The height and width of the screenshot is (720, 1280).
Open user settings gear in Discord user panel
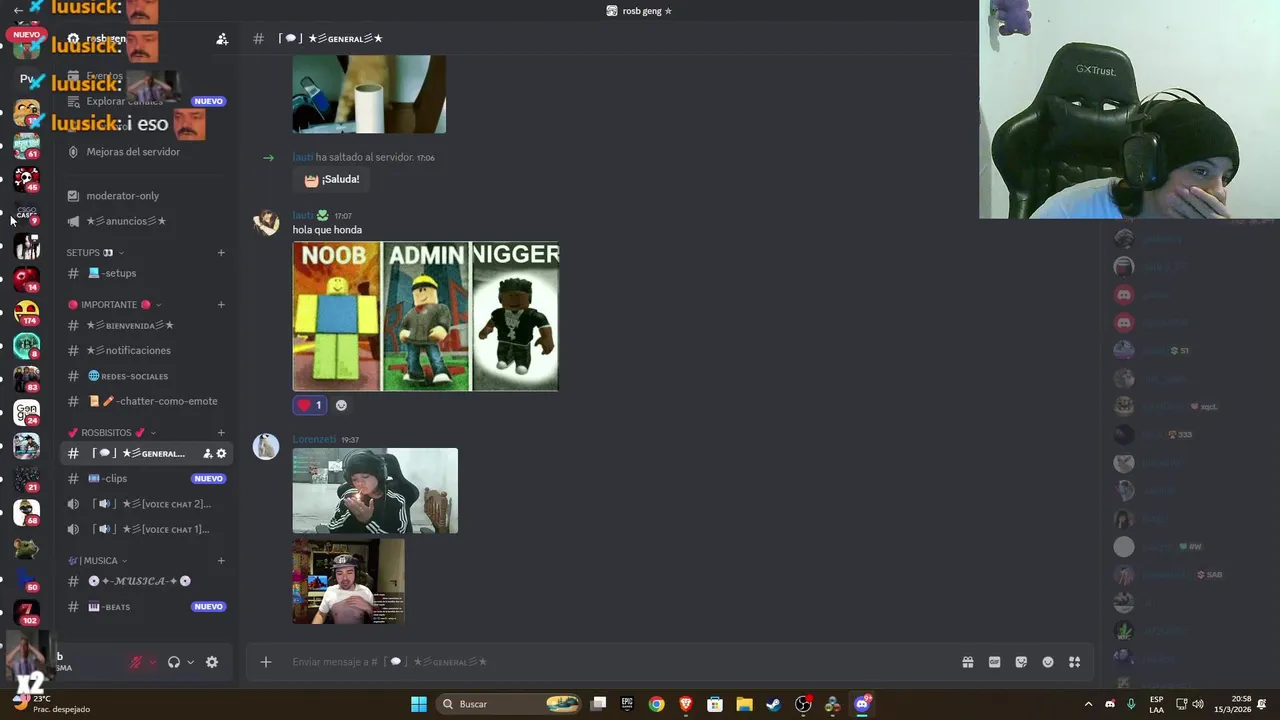(x=212, y=662)
